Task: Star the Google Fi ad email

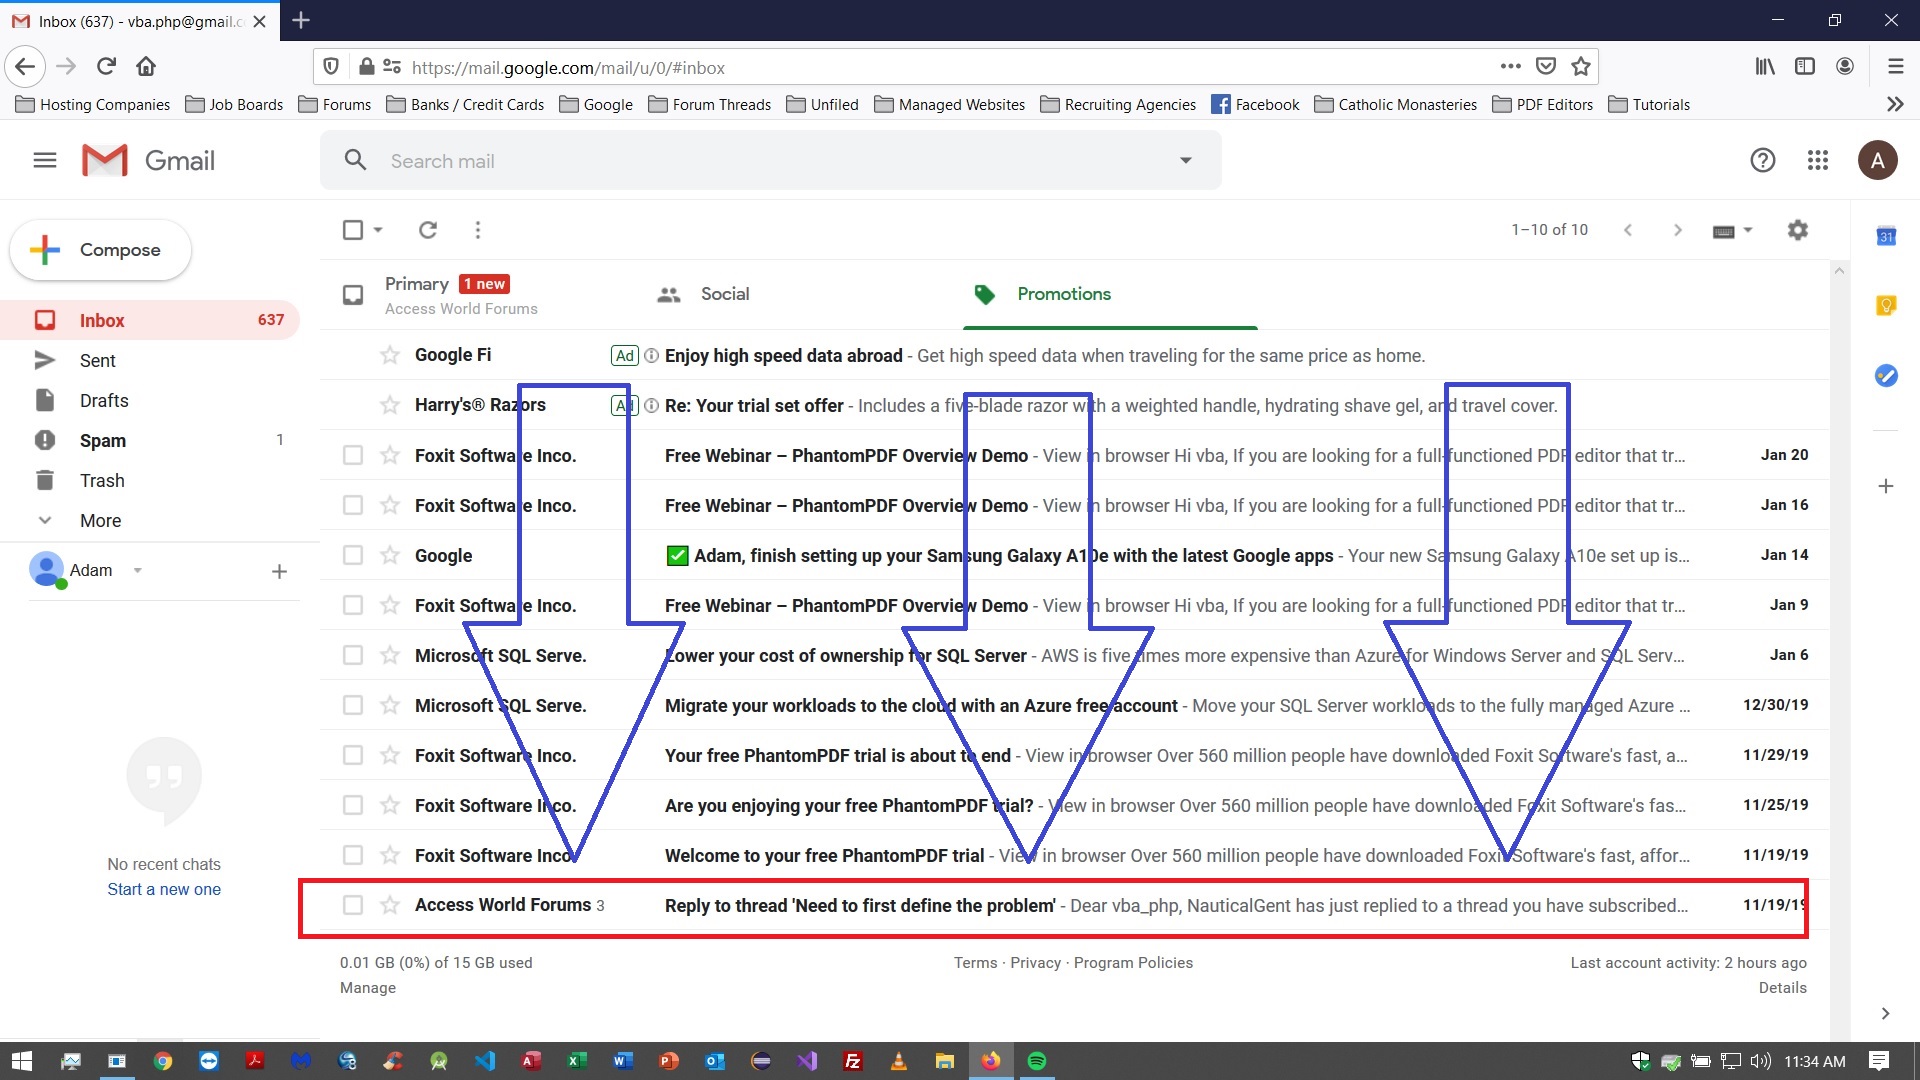Action: (390, 355)
